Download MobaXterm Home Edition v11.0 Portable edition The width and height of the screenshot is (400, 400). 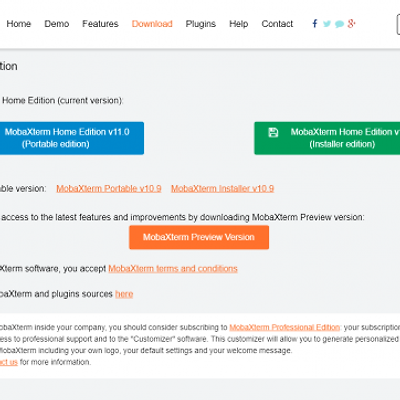pos(71,138)
